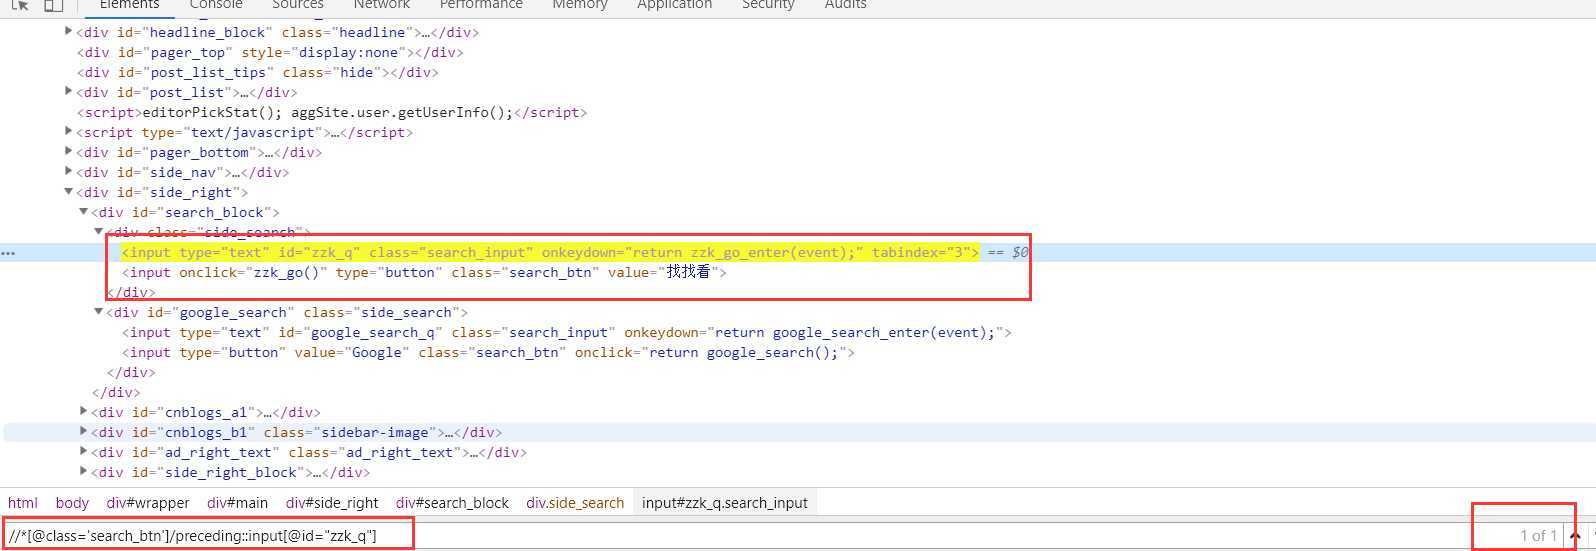The width and height of the screenshot is (1596, 551).
Task: Open the Network tab
Action: 382,4
